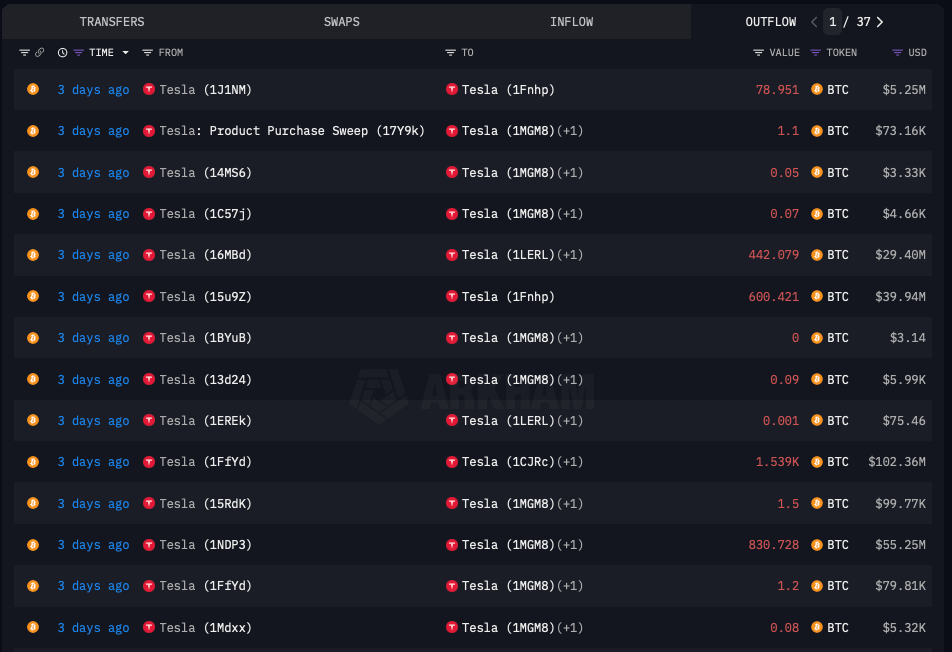The width and height of the screenshot is (952, 652).
Task: Click Bitcoin chain icon in Tesla (16MBd) row
Action: tap(33, 255)
